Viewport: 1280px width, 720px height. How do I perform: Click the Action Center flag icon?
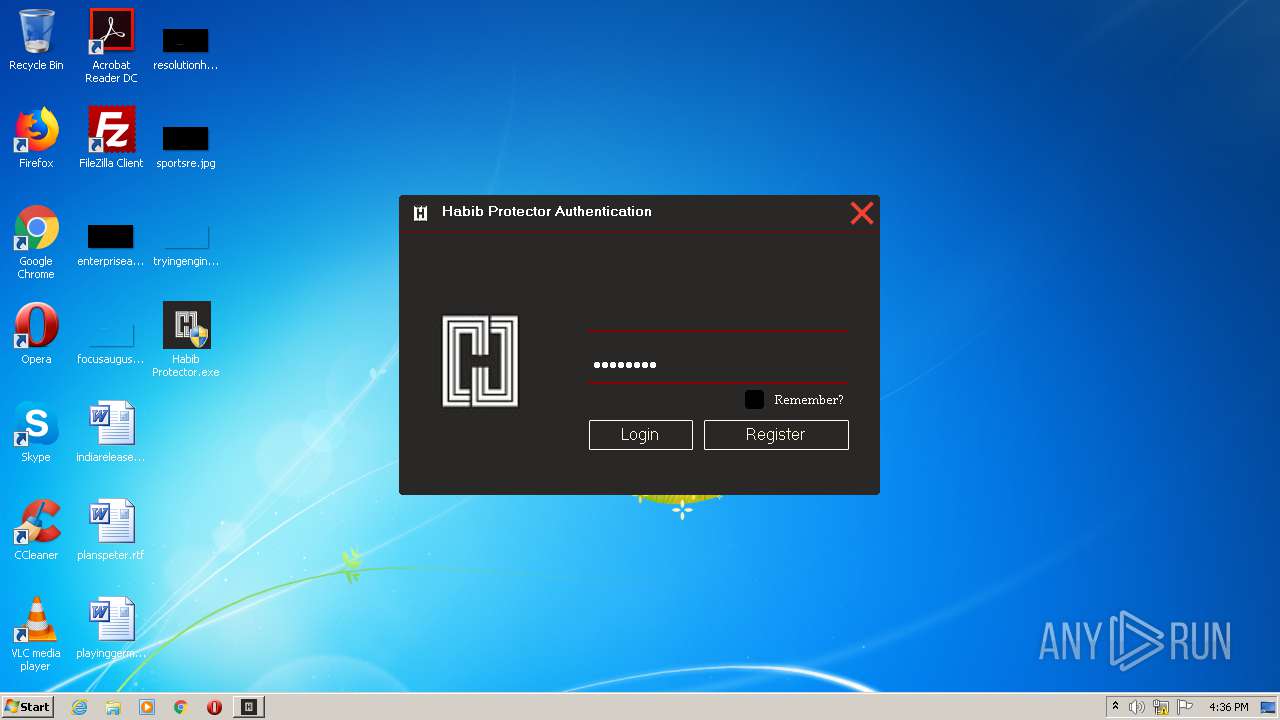point(1185,707)
